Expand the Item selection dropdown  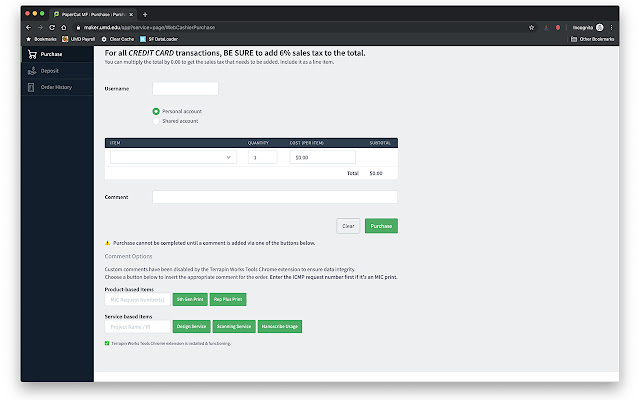pyautogui.click(x=173, y=157)
